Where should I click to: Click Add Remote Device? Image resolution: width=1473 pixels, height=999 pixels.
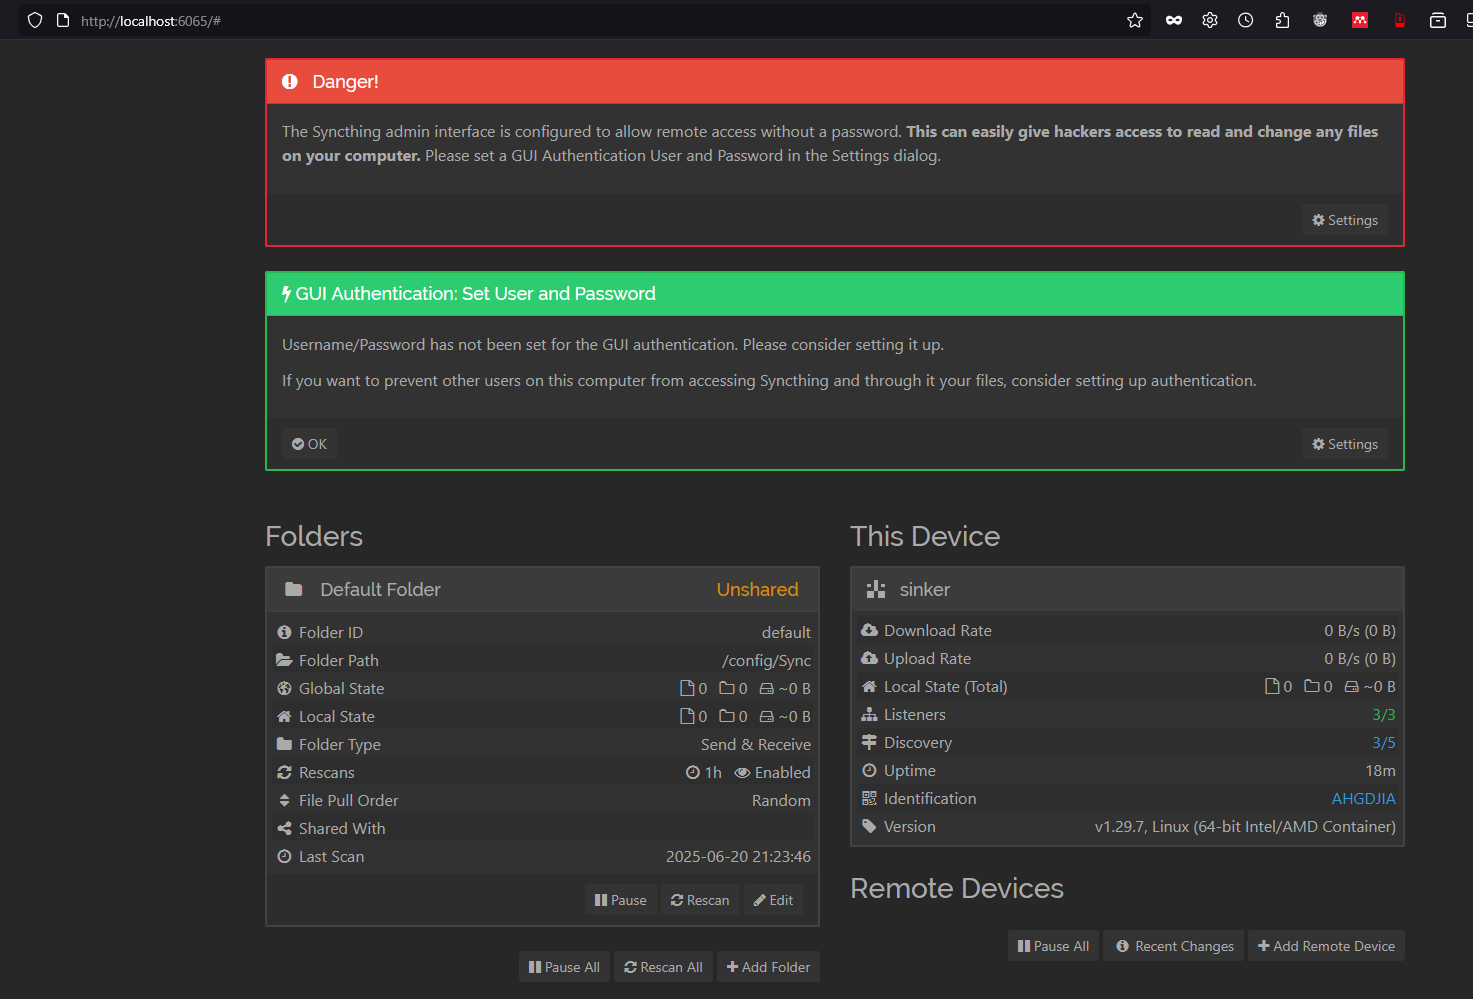point(1326,946)
